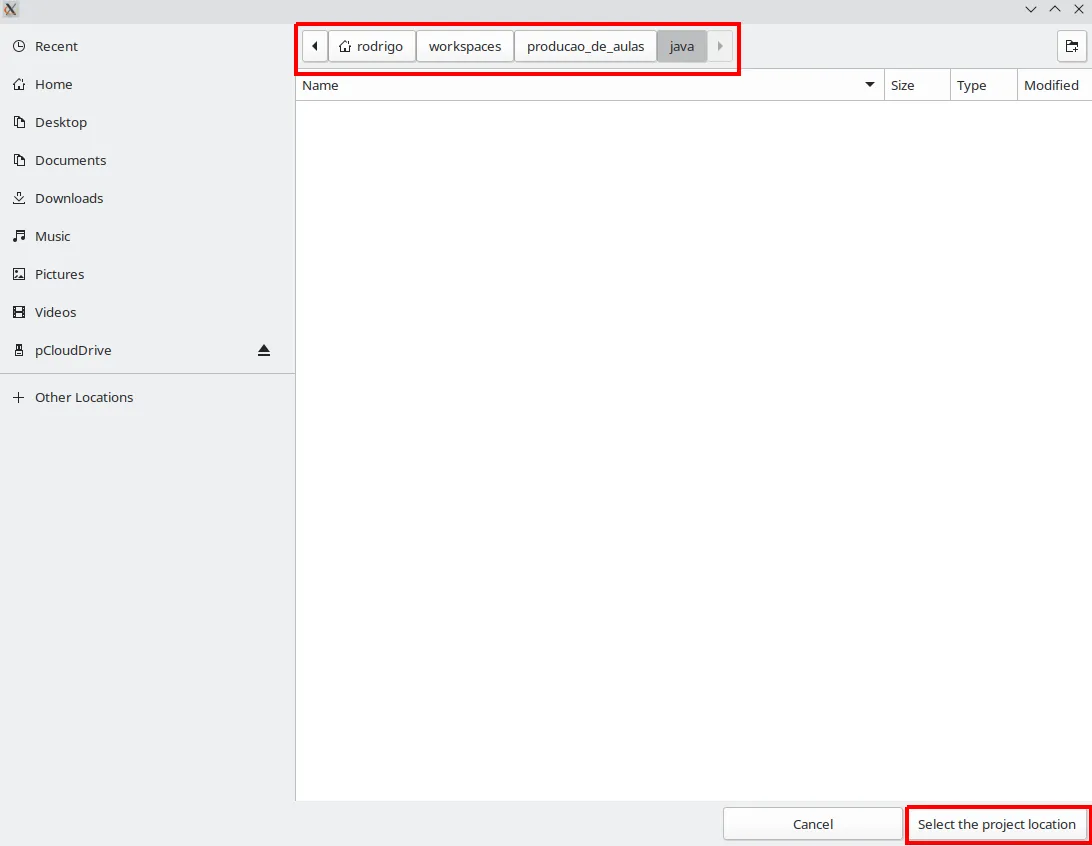
Task: Toggle the Name column sort arrow
Action: (x=870, y=85)
